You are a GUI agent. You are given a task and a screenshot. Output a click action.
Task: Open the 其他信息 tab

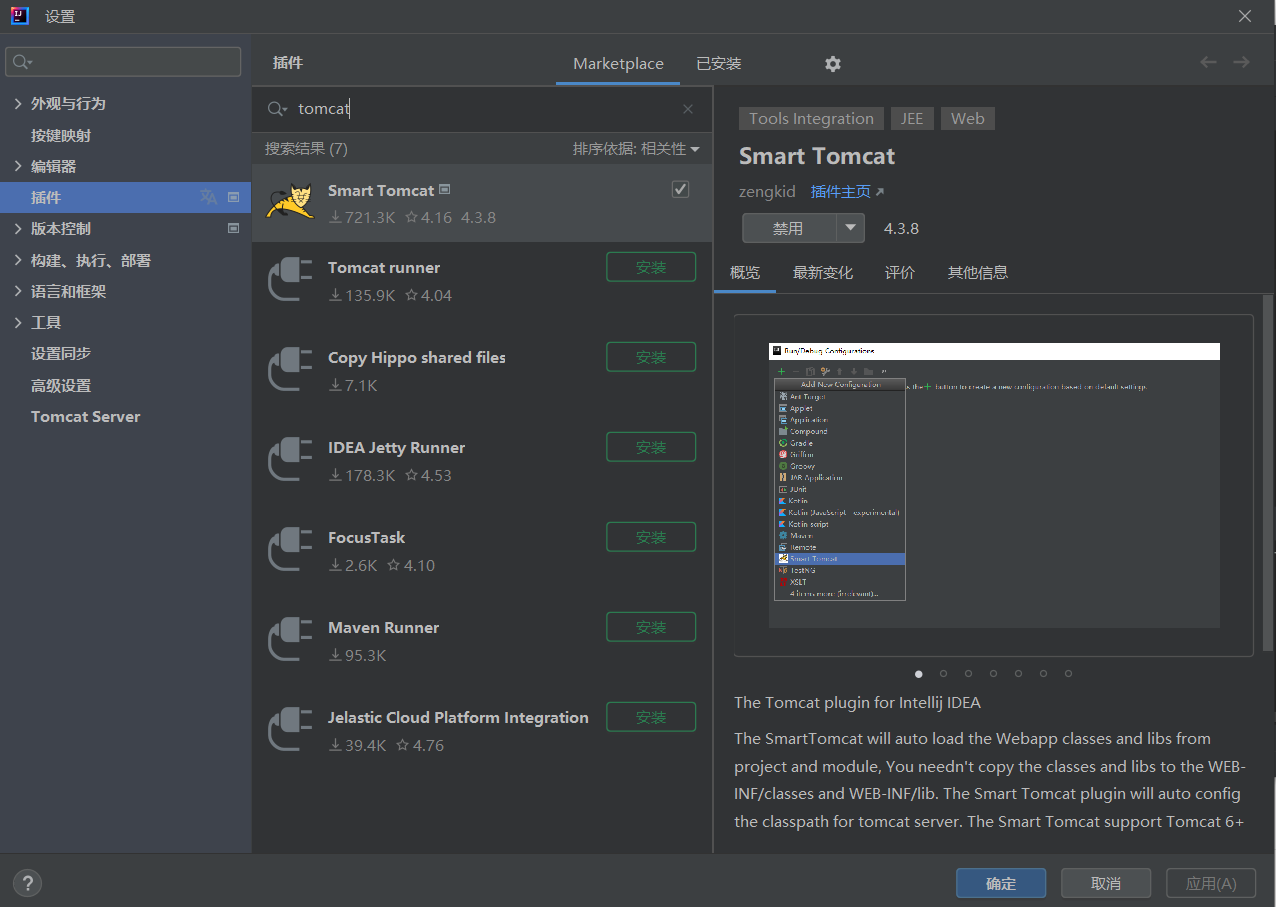click(978, 272)
